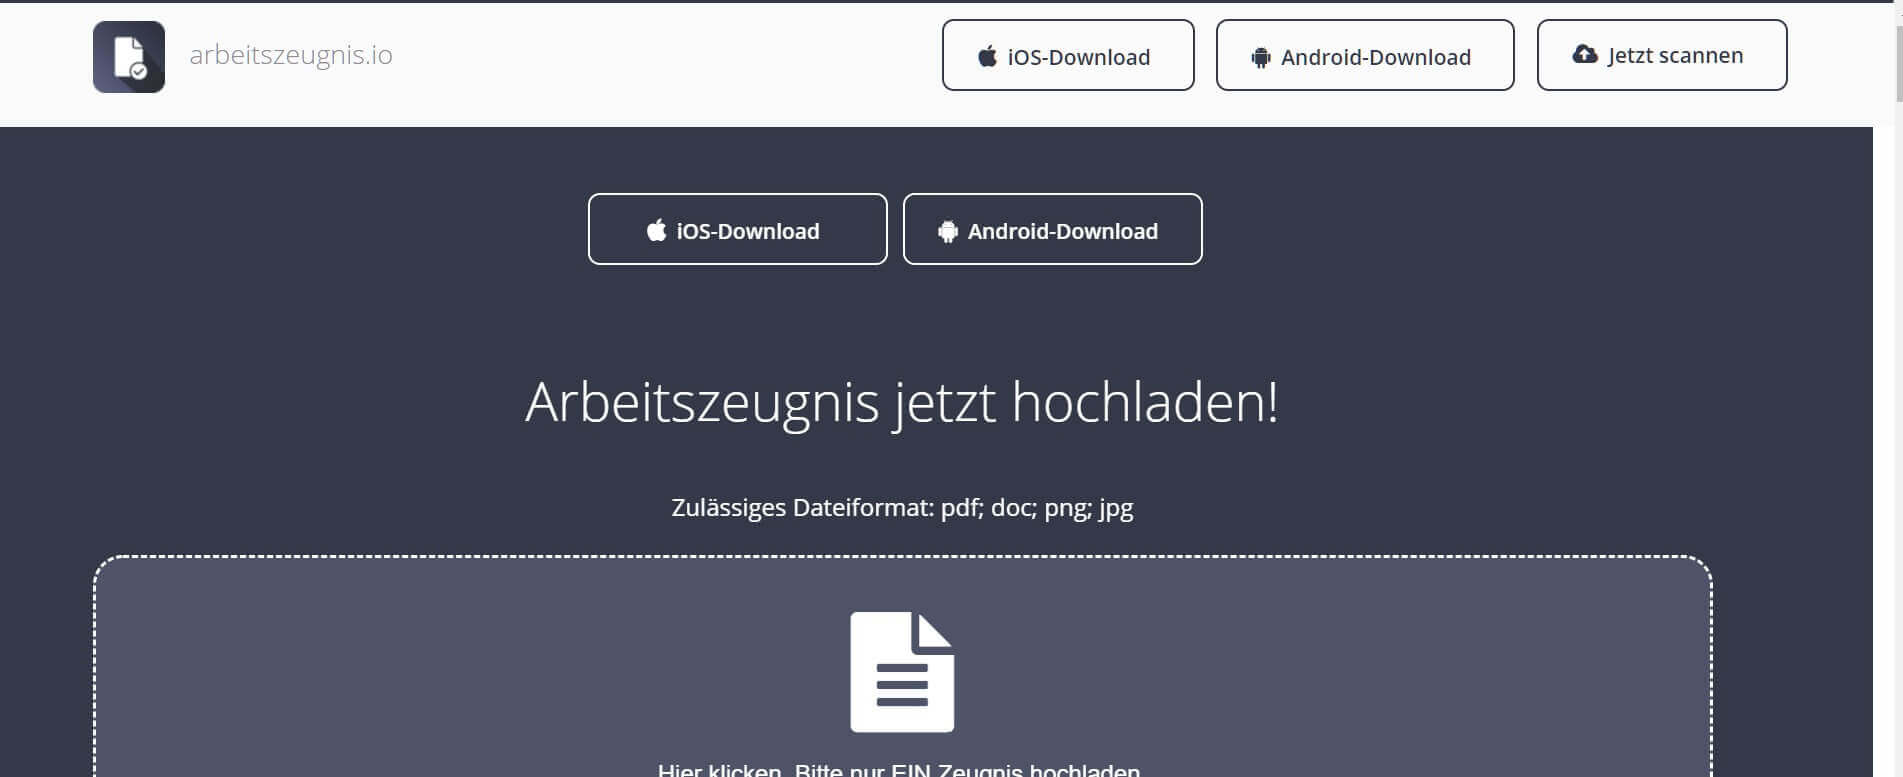1903x777 pixels.
Task: Click the "Hier klicken. Bitte nur EIN Zeugnis hochladen" text
Action: pos(899,769)
